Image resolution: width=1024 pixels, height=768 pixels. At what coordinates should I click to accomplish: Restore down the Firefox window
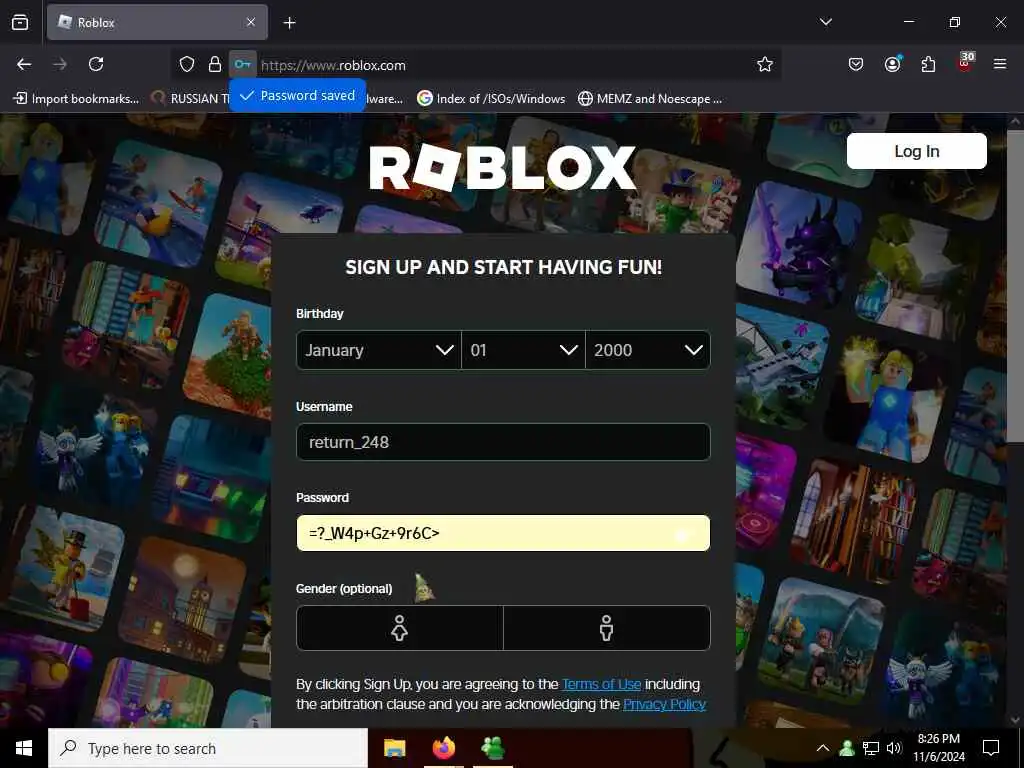click(x=954, y=22)
